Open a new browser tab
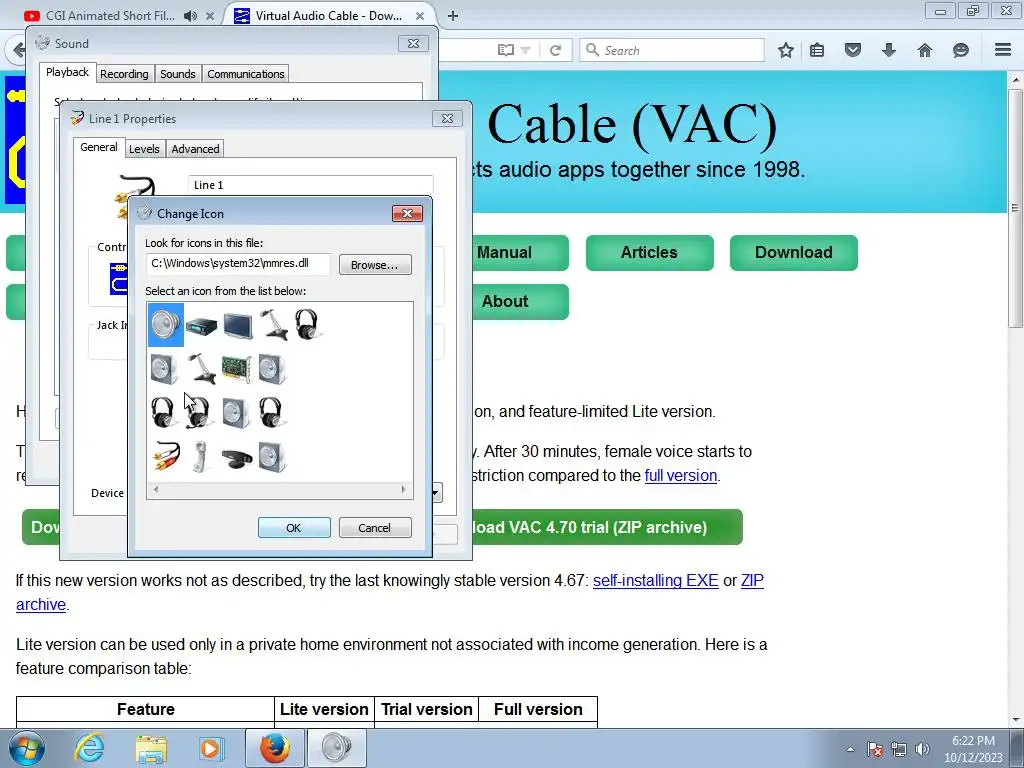 click(453, 16)
